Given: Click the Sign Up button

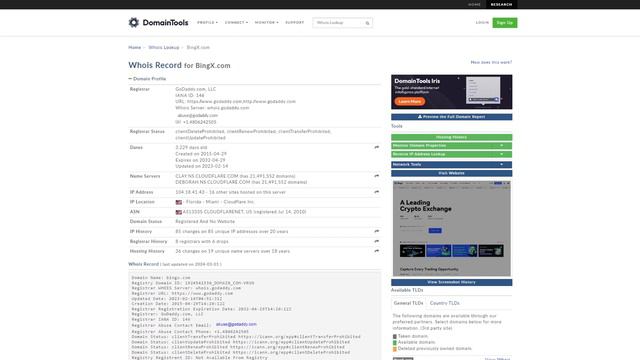Looking at the screenshot, I should [504, 23].
